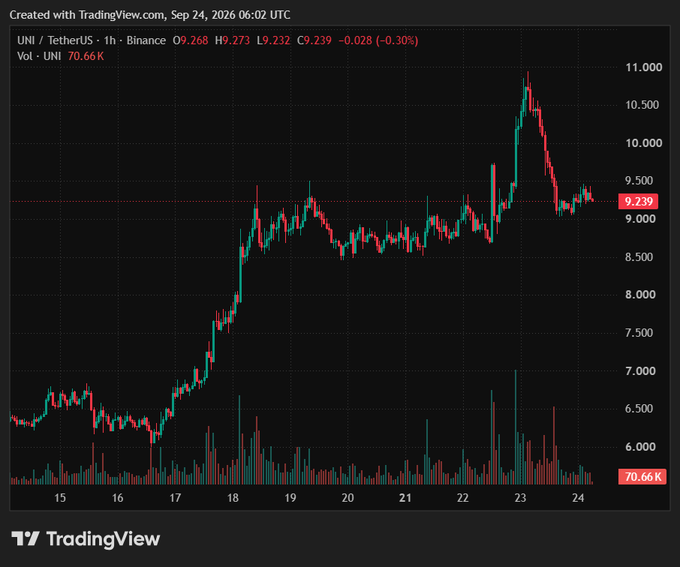Click the red 70.66 K volume axis tag

point(642,476)
